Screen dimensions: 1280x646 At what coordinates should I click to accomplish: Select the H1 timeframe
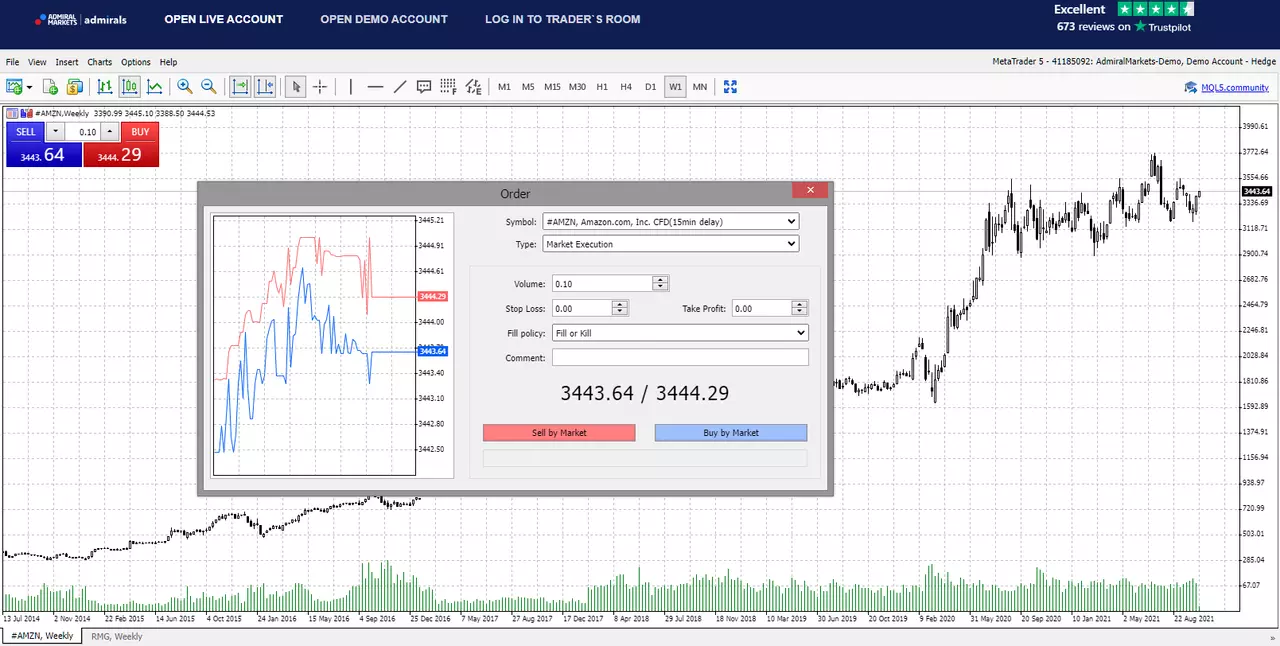tap(602, 87)
